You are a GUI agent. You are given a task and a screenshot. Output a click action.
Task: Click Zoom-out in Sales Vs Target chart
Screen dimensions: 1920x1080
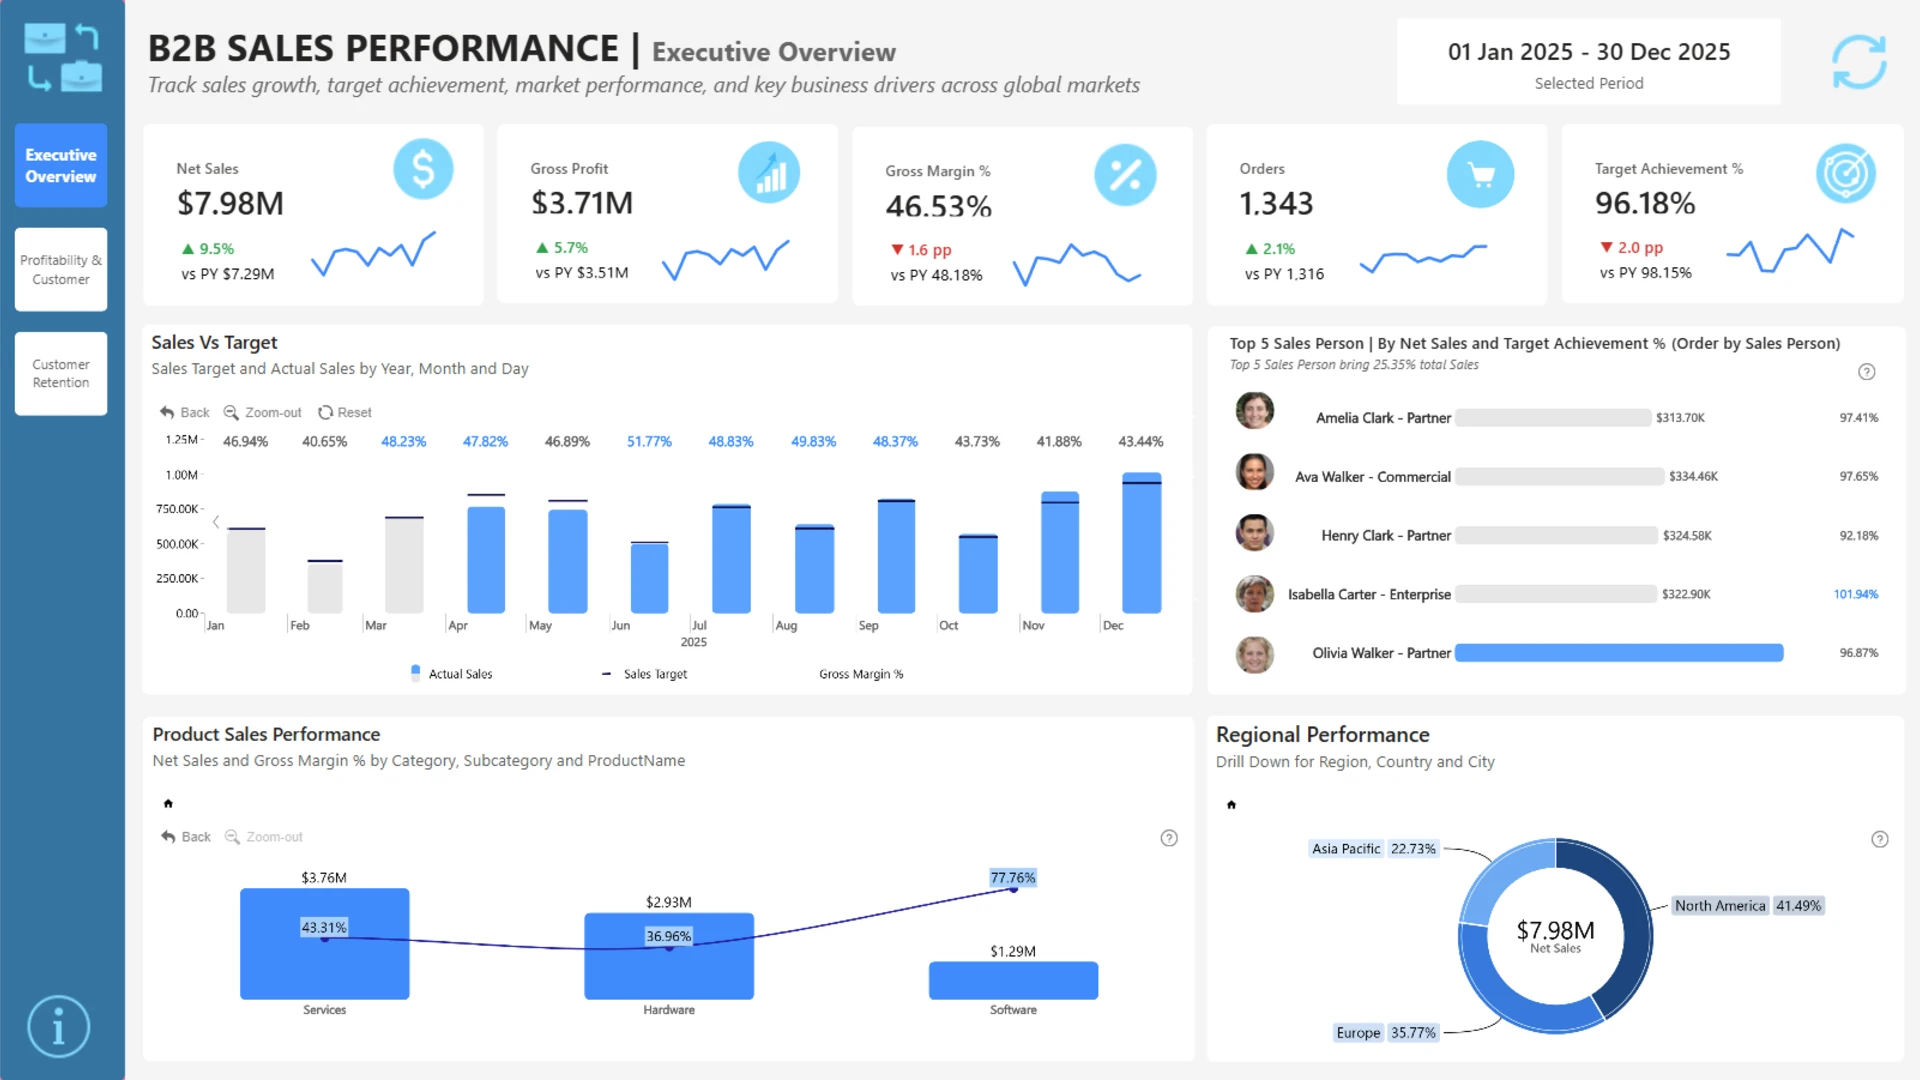(262, 412)
